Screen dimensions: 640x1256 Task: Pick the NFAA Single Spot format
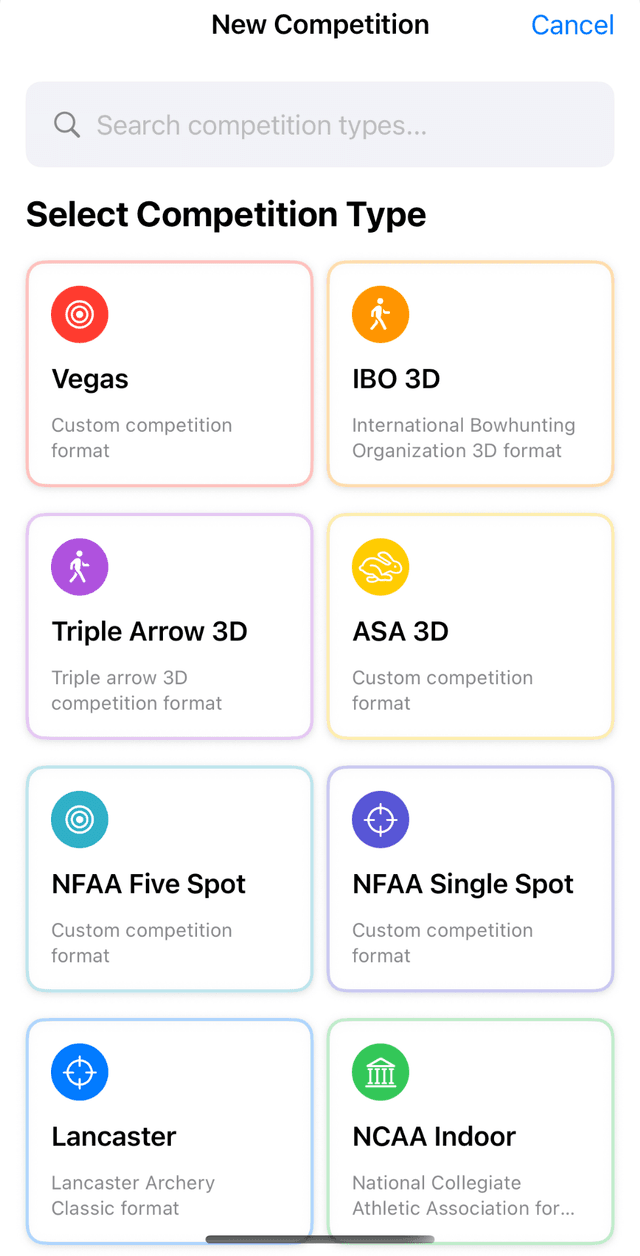click(470, 880)
